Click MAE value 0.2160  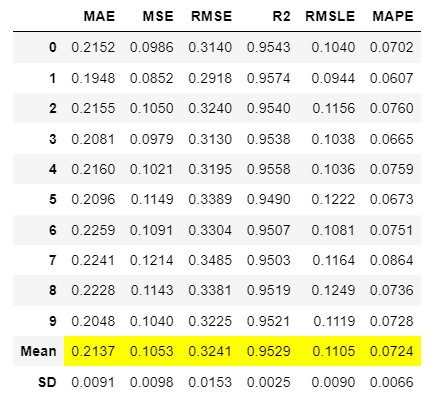(93, 169)
